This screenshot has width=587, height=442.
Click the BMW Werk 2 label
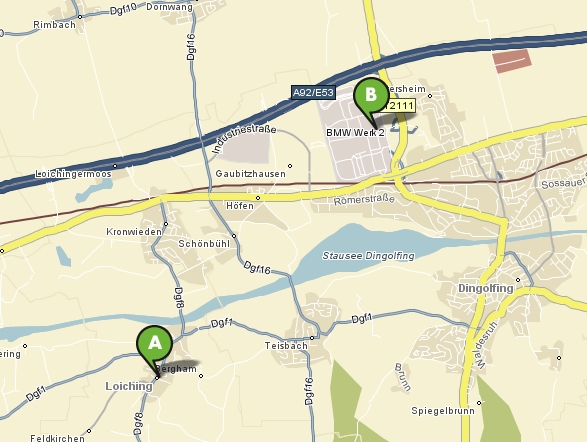point(355,132)
